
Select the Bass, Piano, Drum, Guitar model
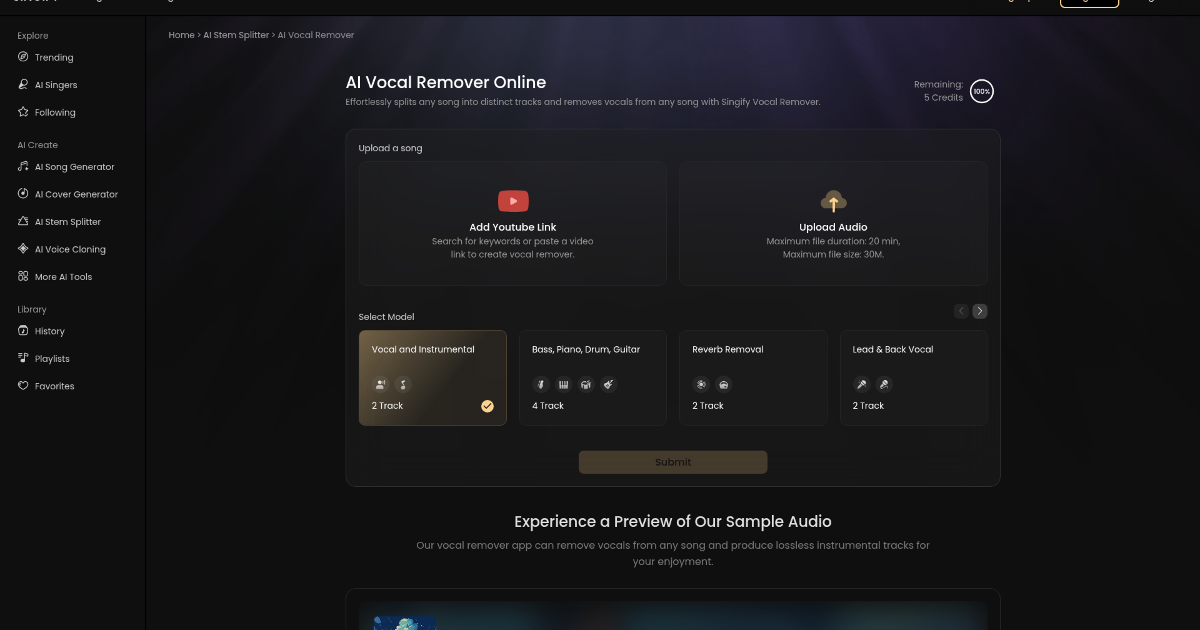[x=592, y=378]
